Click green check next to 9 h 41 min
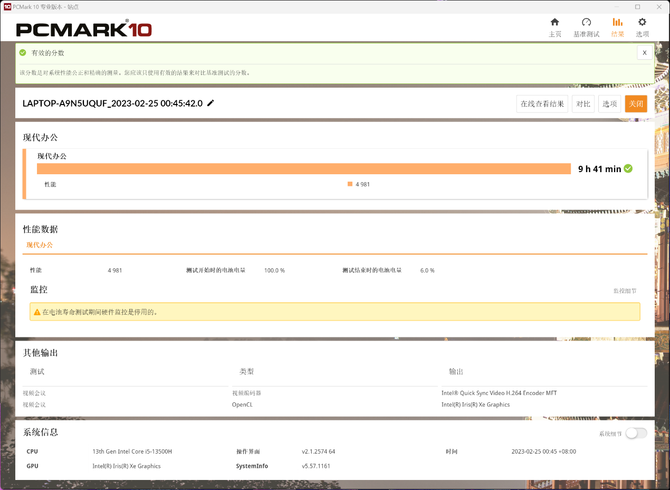 (x=628, y=168)
